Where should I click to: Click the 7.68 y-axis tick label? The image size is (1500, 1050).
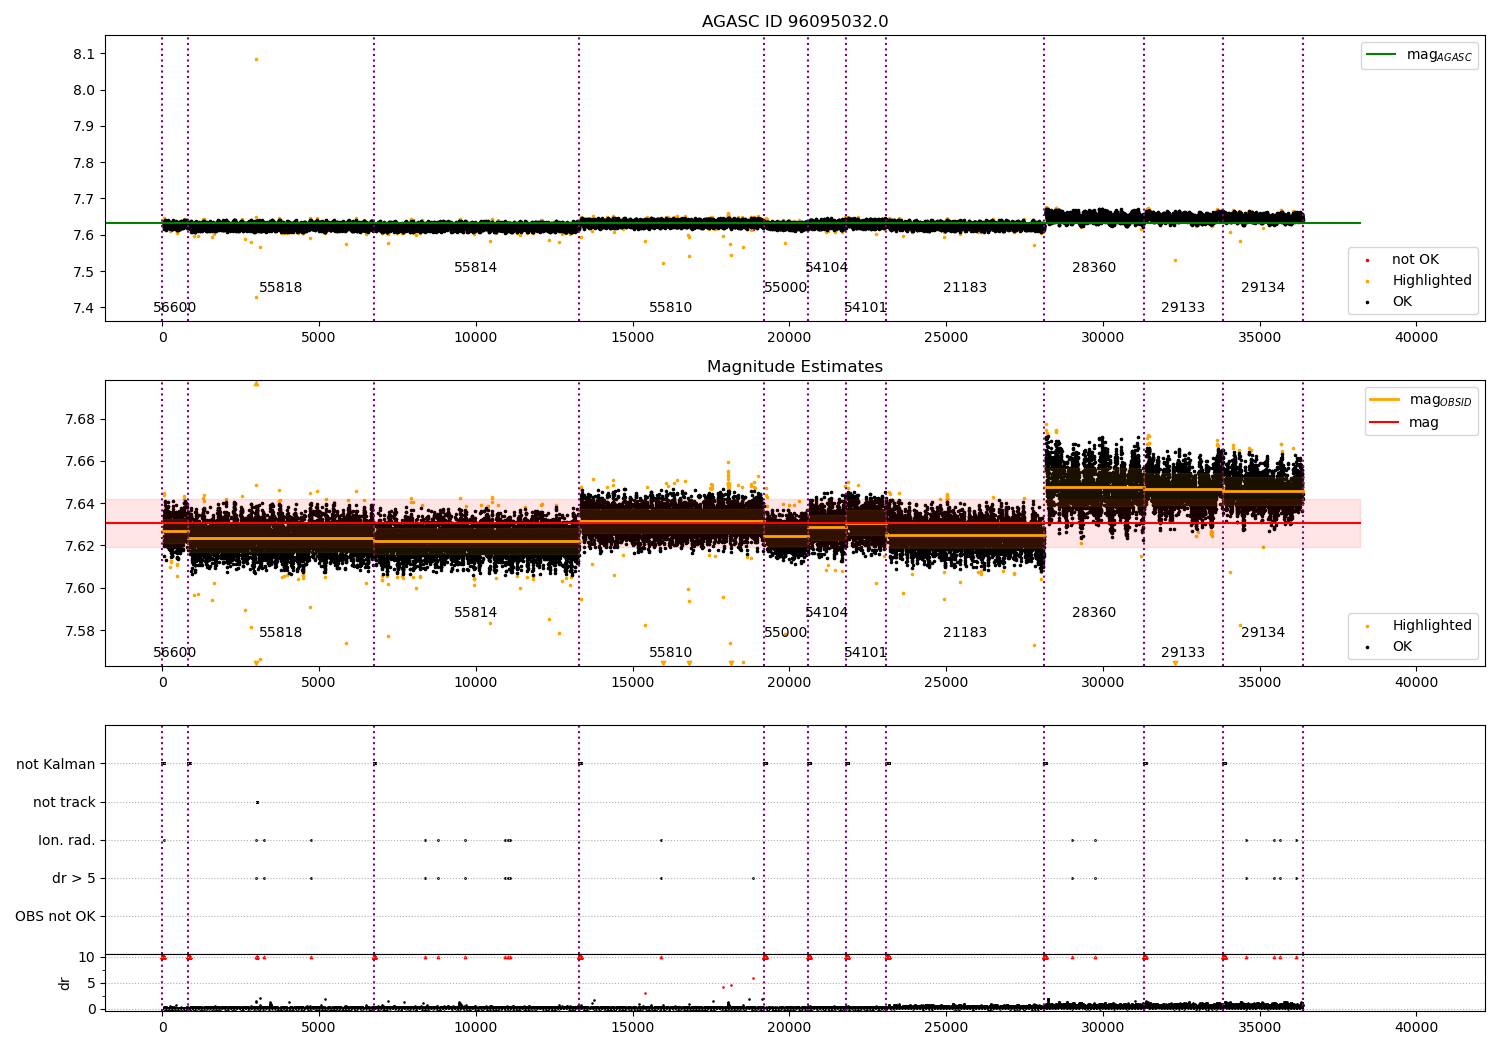[x=80, y=419]
